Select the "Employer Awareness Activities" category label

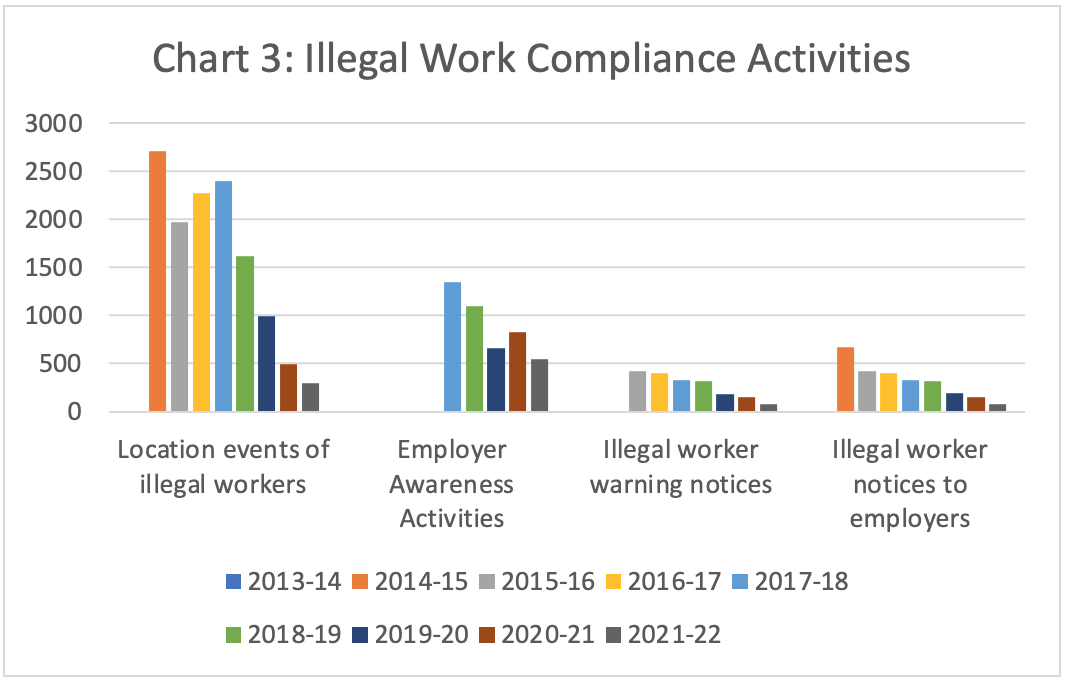[452, 484]
